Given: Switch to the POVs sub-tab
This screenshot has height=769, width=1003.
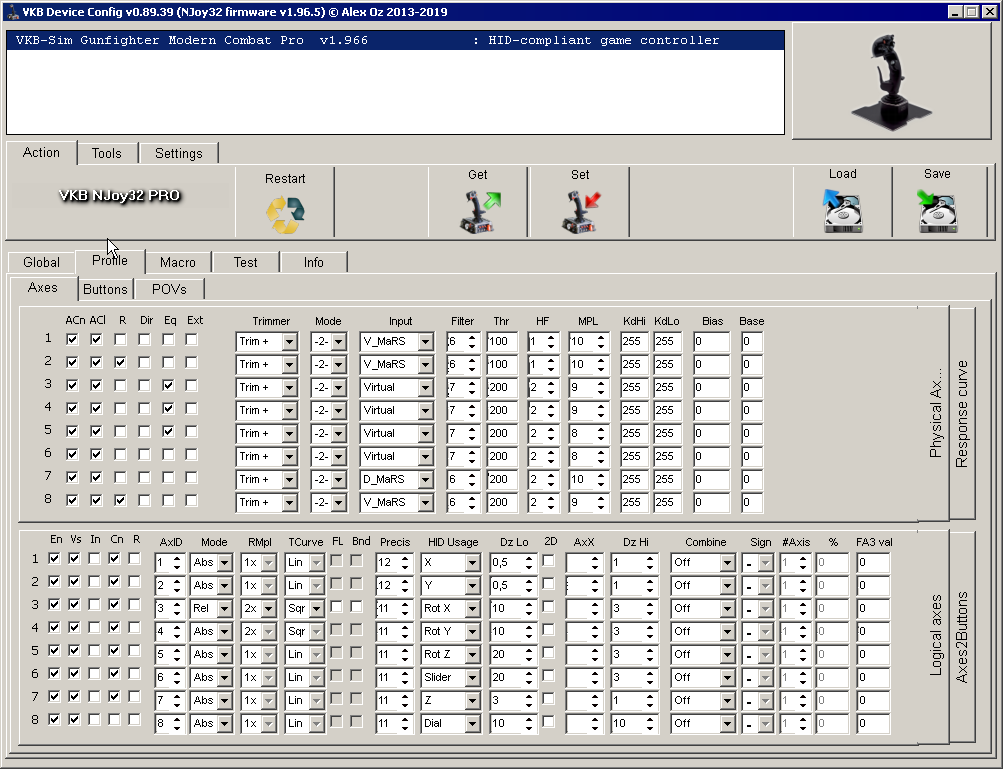Looking at the screenshot, I should [x=170, y=289].
